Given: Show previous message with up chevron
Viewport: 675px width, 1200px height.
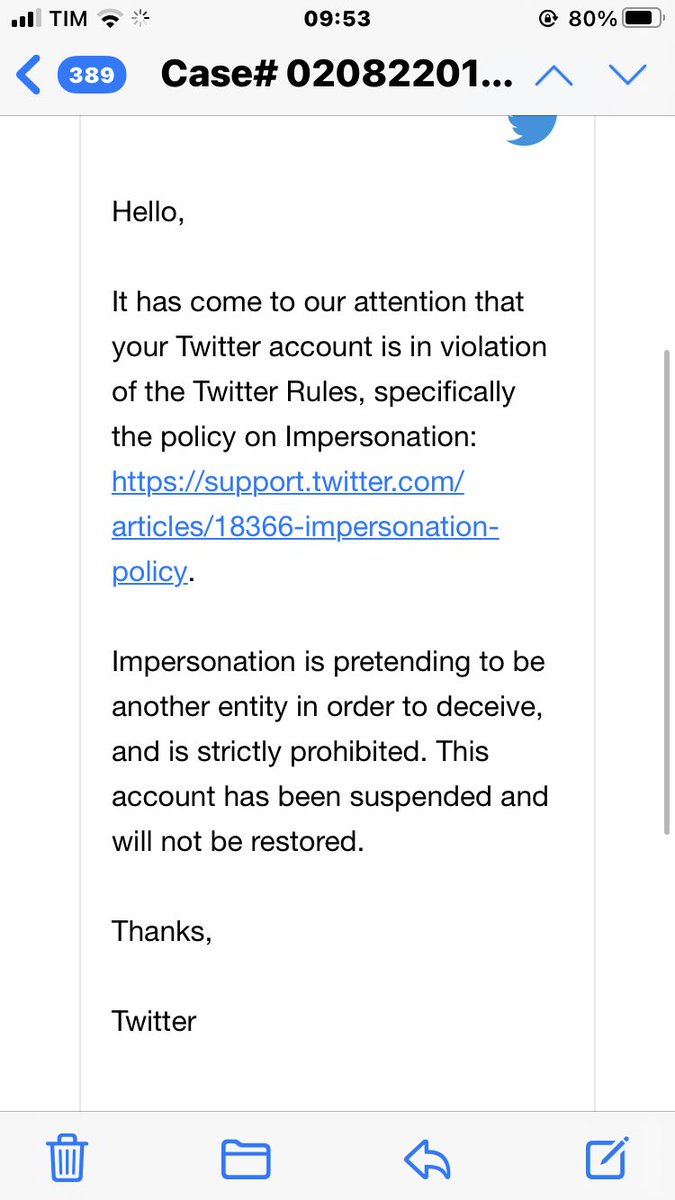Looking at the screenshot, I should point(553,75).
